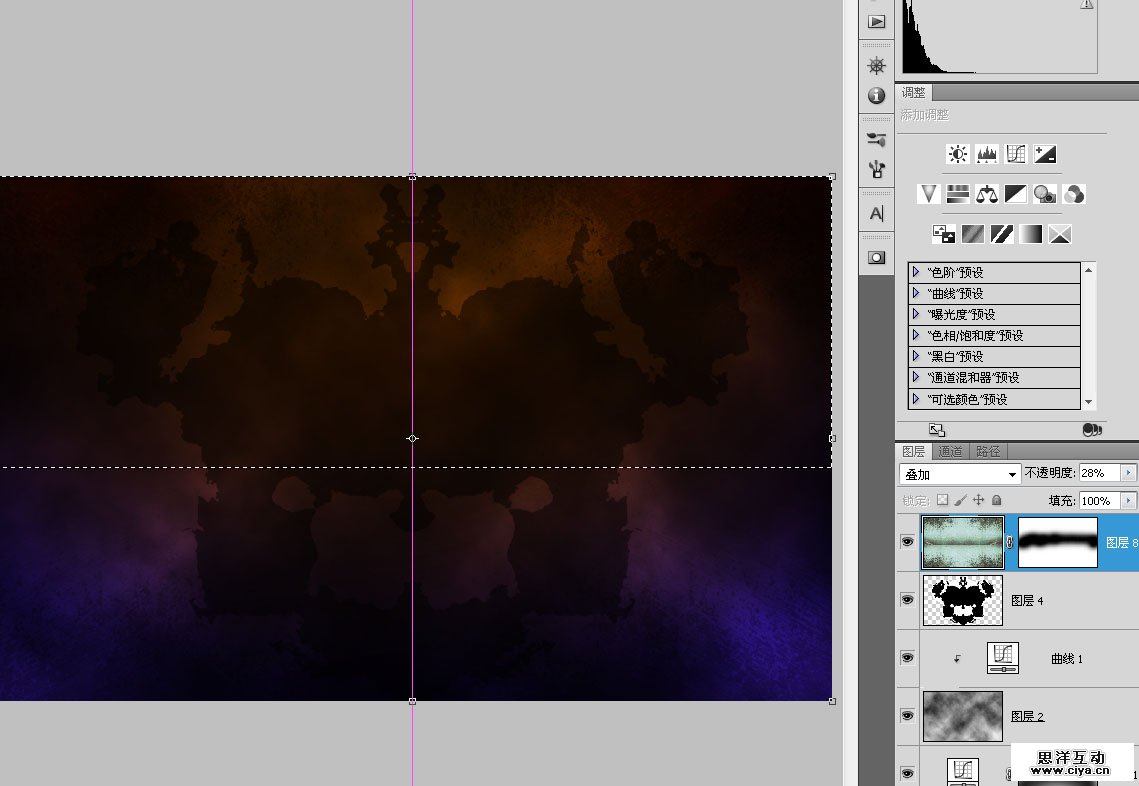This screenshot has height=786, width=1139.
Task: Select the 图层 8 layer mask thumbnail
Action: tap(1057, 542)
